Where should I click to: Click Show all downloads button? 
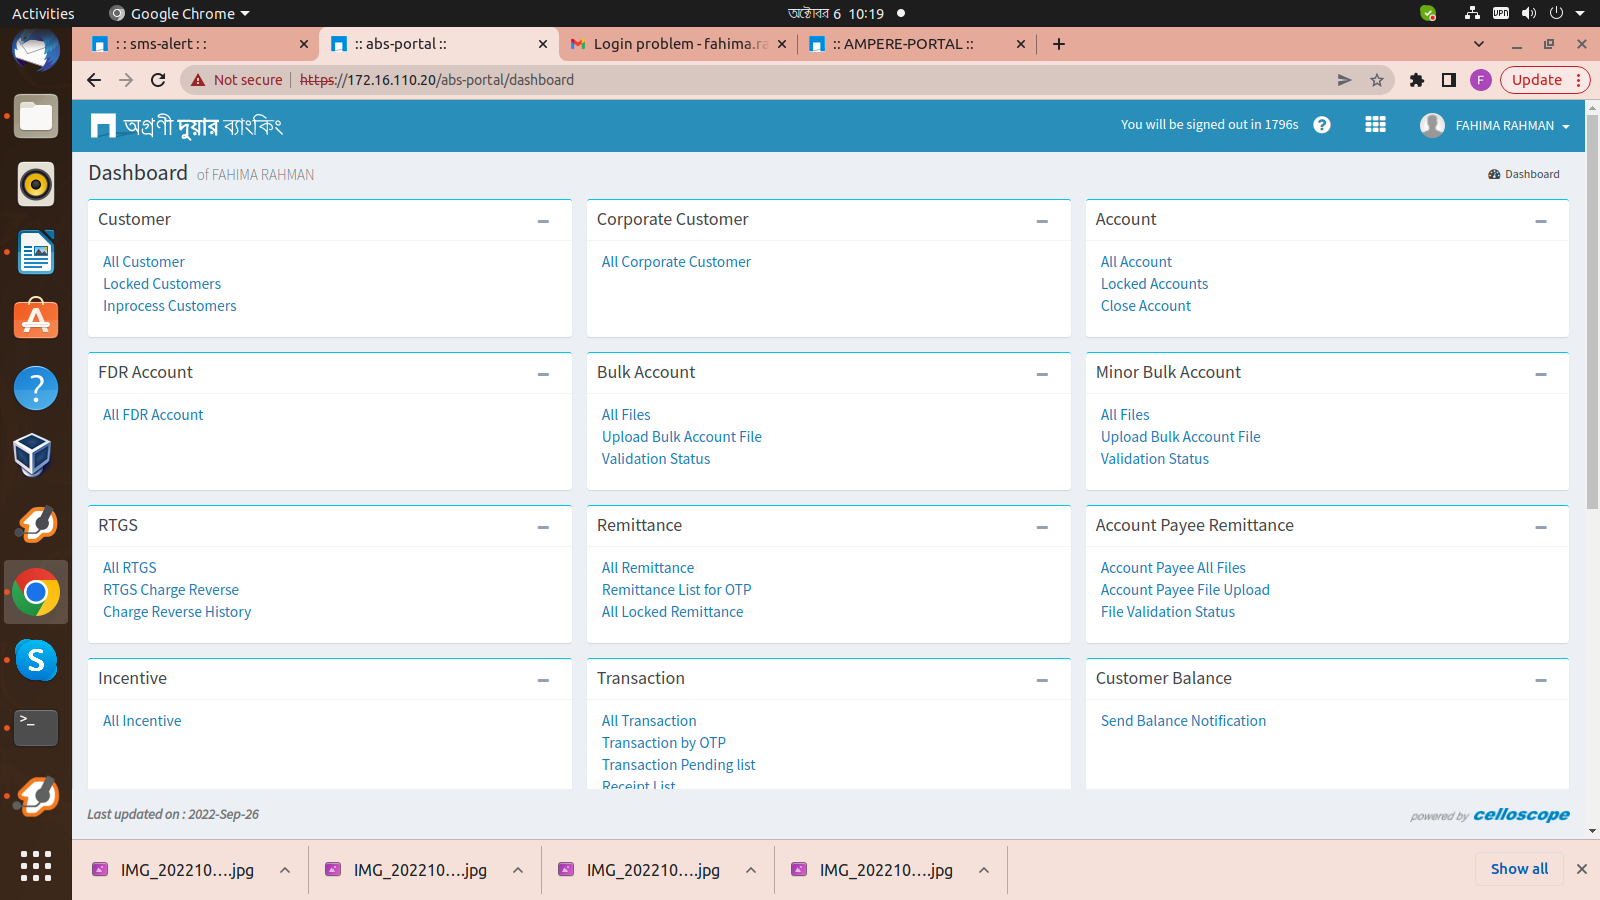1519,869
